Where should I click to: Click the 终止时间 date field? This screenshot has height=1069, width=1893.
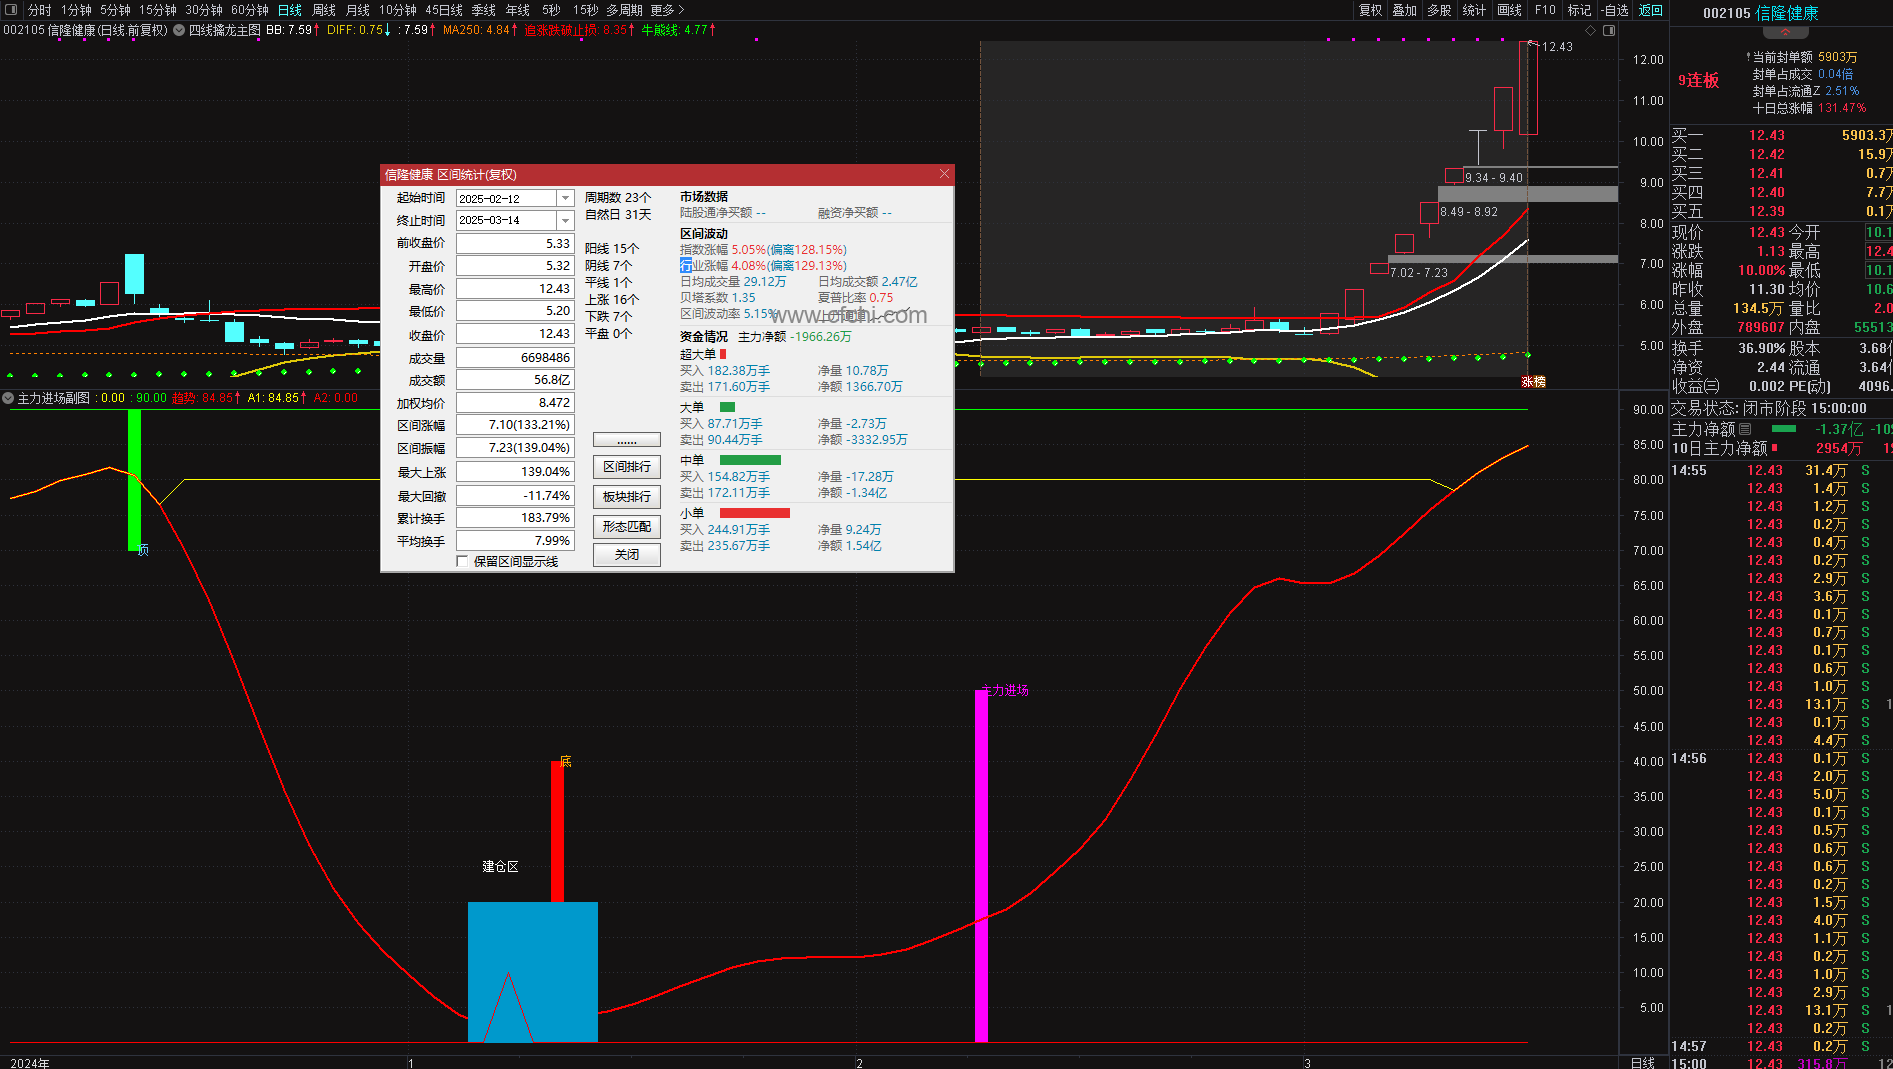click(x=507, y=220)
